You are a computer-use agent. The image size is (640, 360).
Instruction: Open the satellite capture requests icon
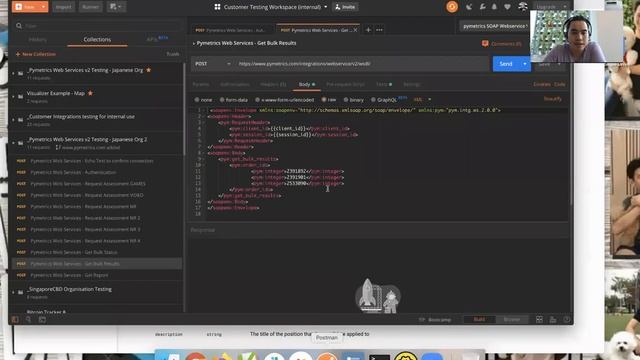click(469, 7)
